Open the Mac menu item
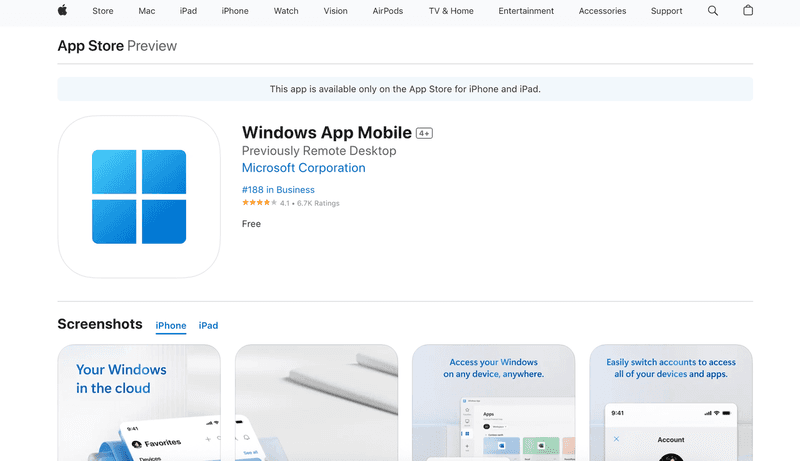Screen dimensions: 800x461 [146, 11]
